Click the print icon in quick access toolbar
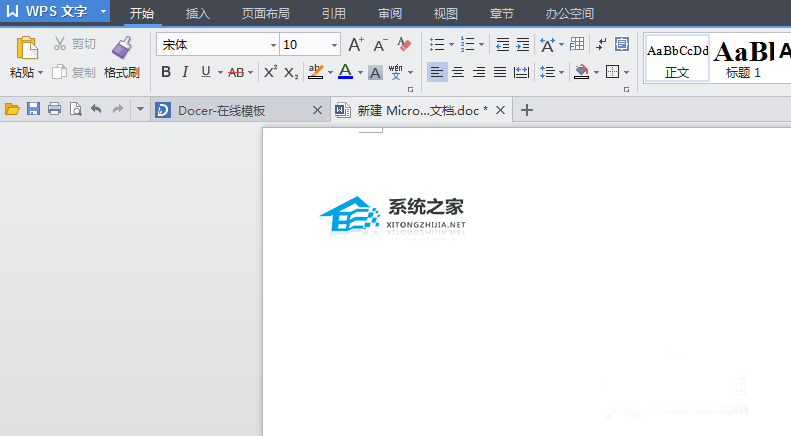791x436 pixels. (54, 109)
